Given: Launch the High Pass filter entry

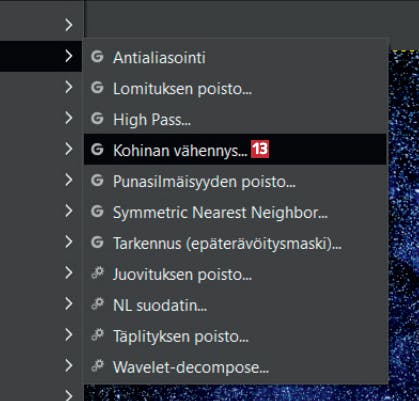Looking at the screenshot, I should 235,119.
